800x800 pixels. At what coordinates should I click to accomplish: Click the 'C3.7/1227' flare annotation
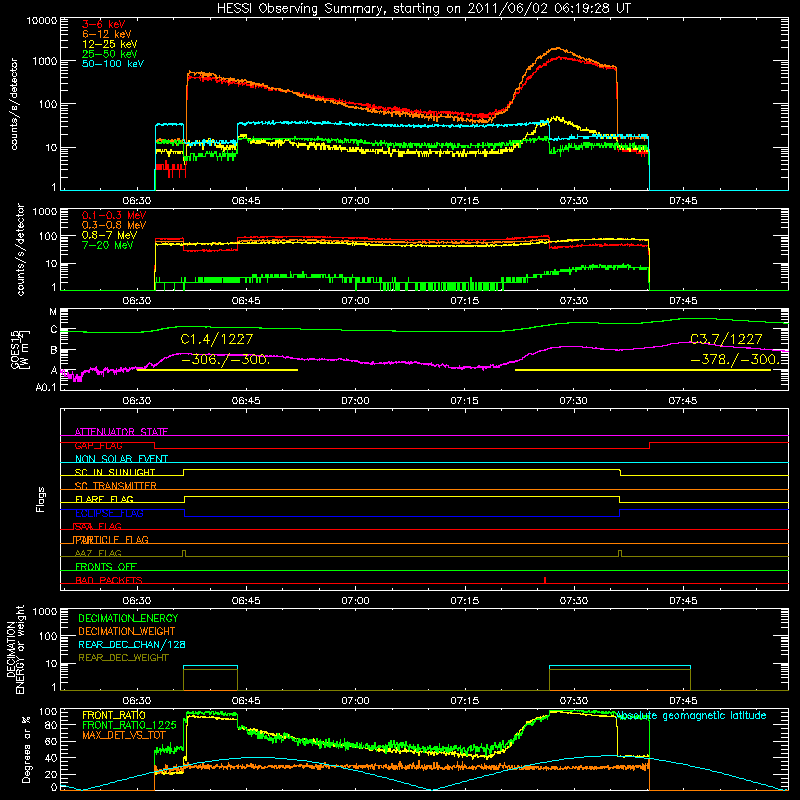[x=726, y=339]
